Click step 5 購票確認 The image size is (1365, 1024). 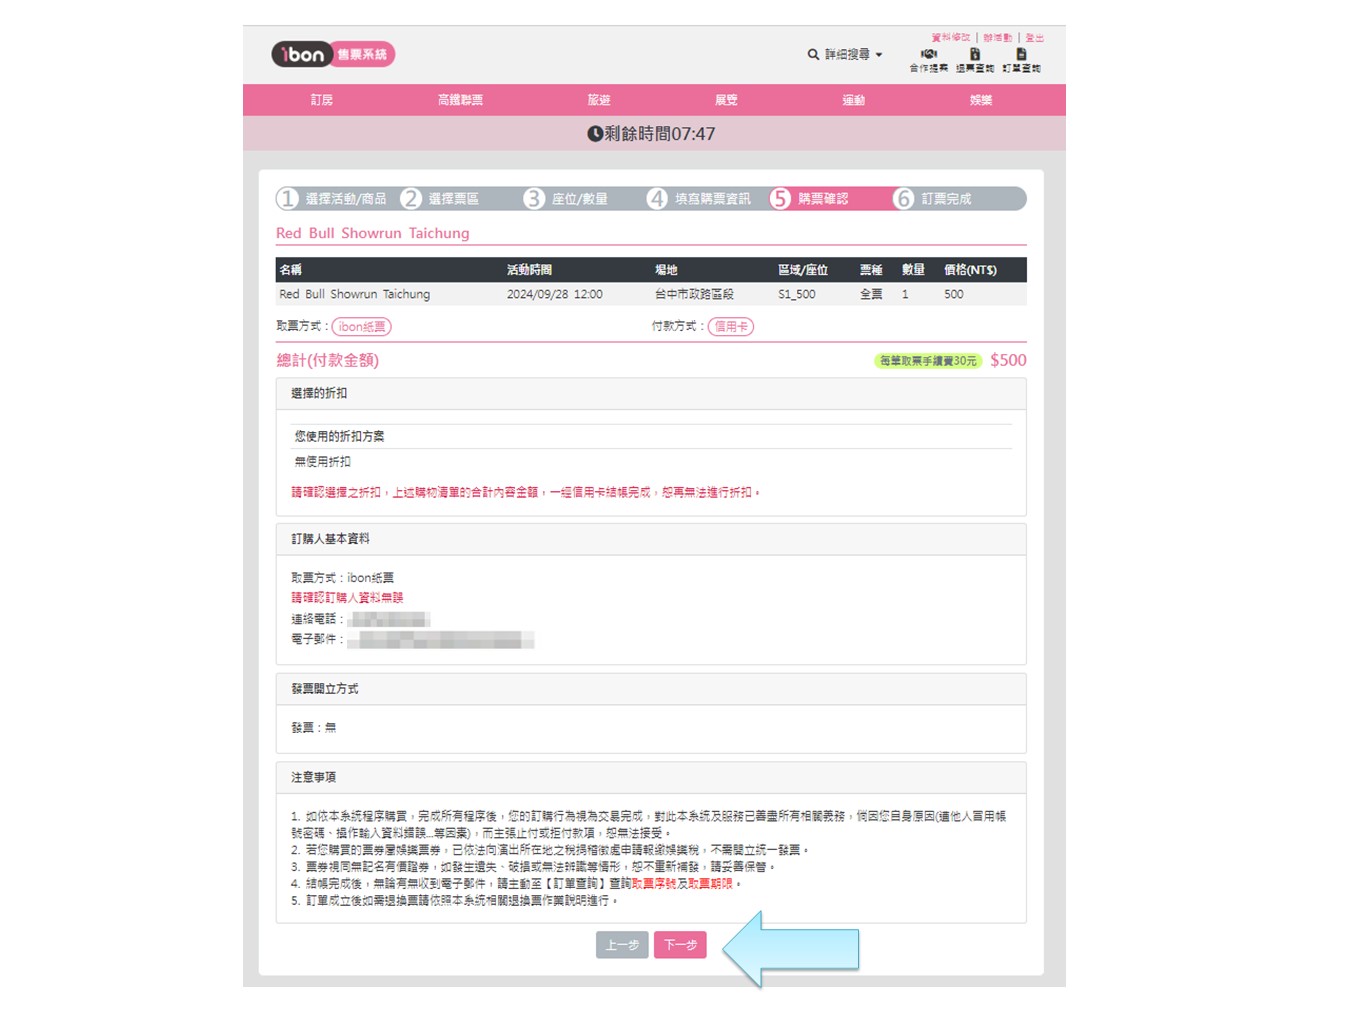809,198
